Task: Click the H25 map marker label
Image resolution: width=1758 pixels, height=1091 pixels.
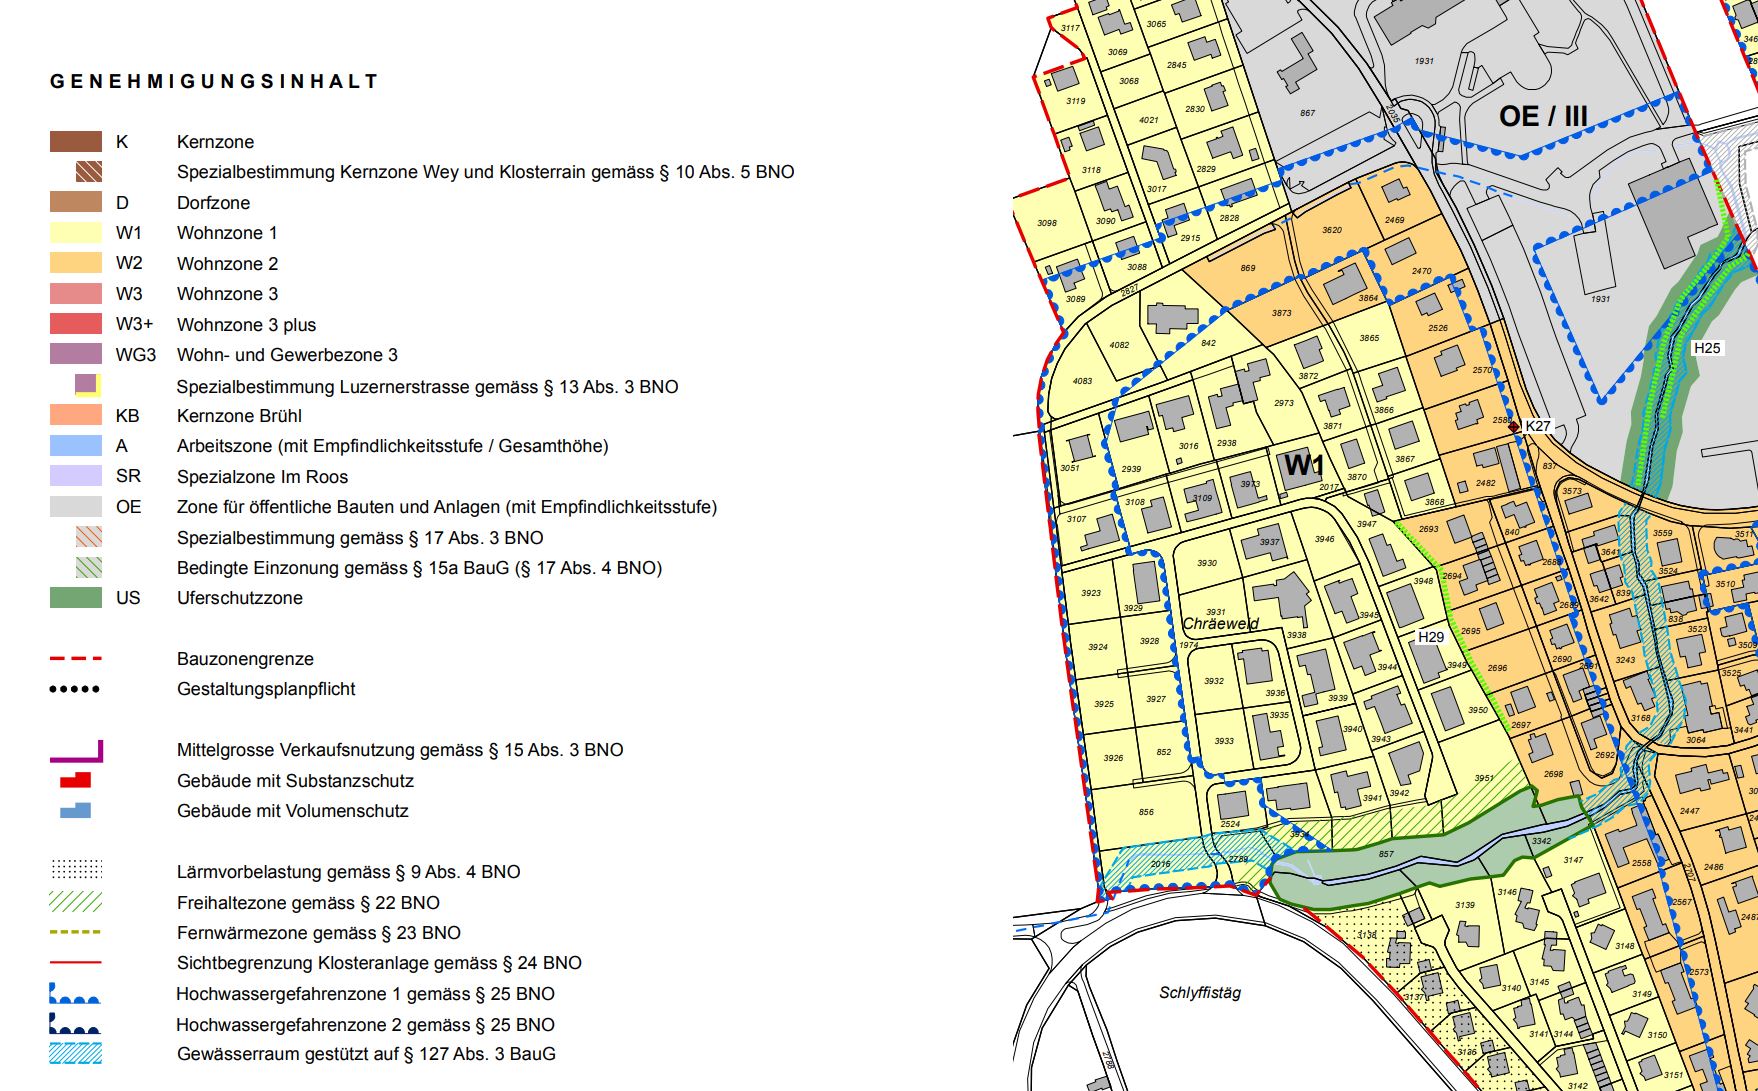Action: click(1707, 348)
